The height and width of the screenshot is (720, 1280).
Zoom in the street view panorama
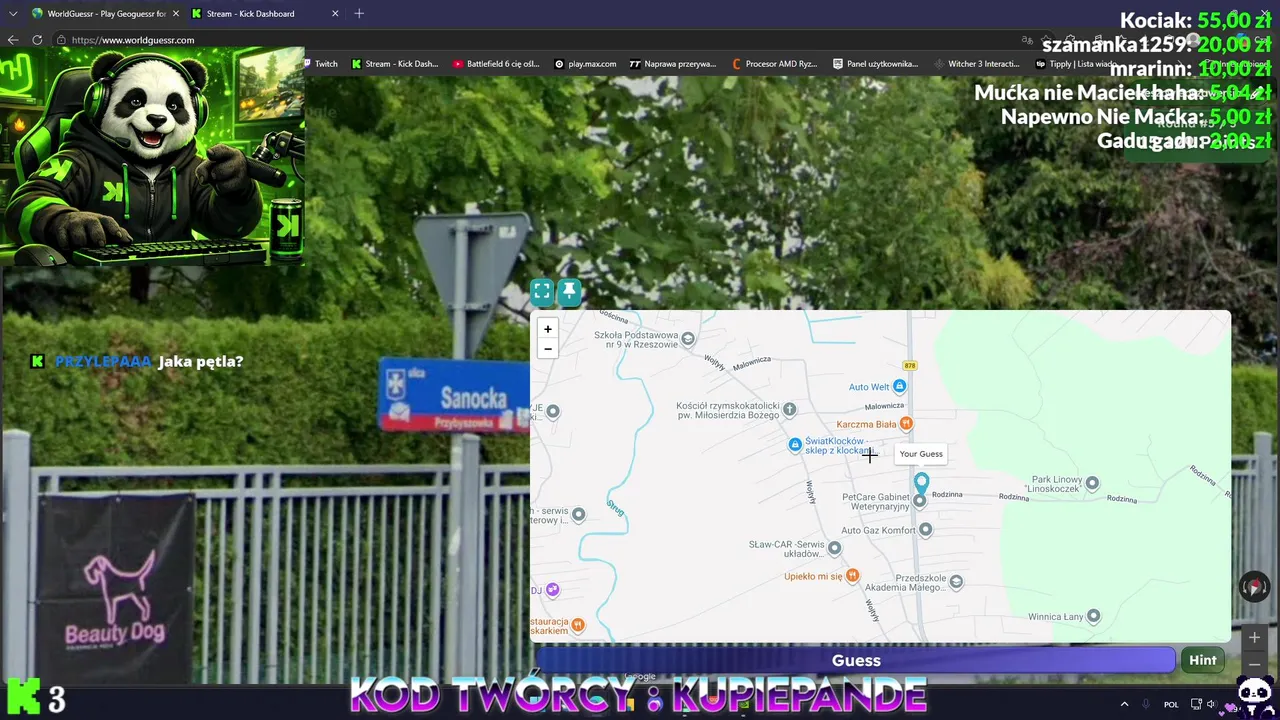[x=1254, y=637]
